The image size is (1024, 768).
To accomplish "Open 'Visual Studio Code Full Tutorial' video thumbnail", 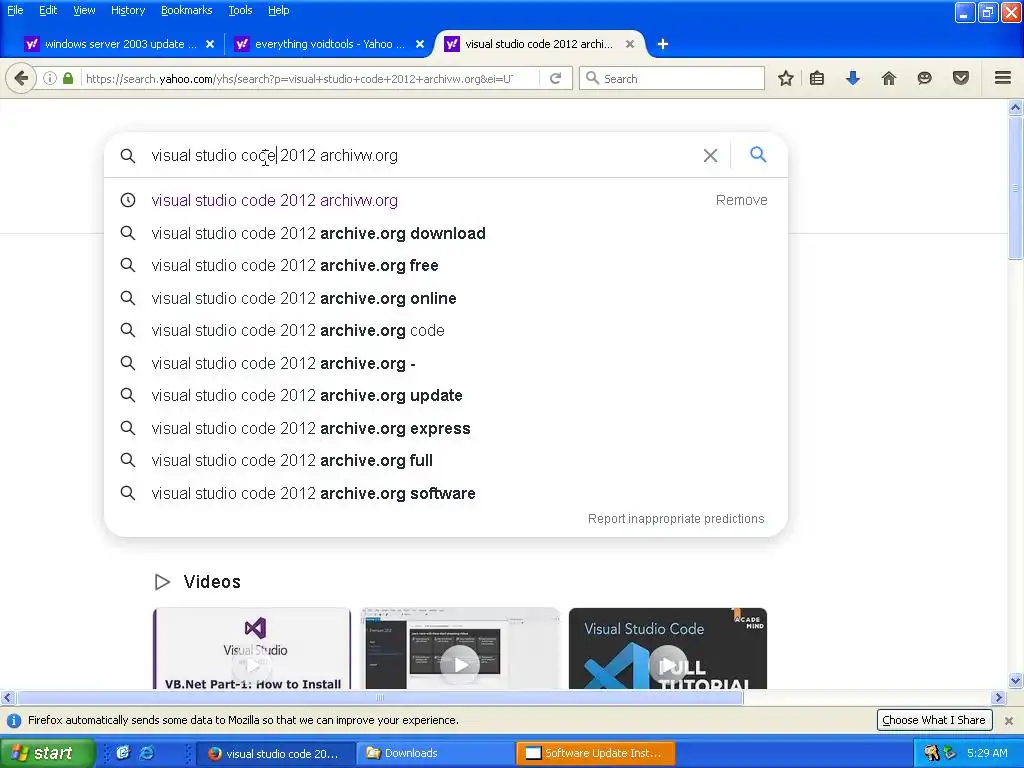I will [x=668, y=648].
